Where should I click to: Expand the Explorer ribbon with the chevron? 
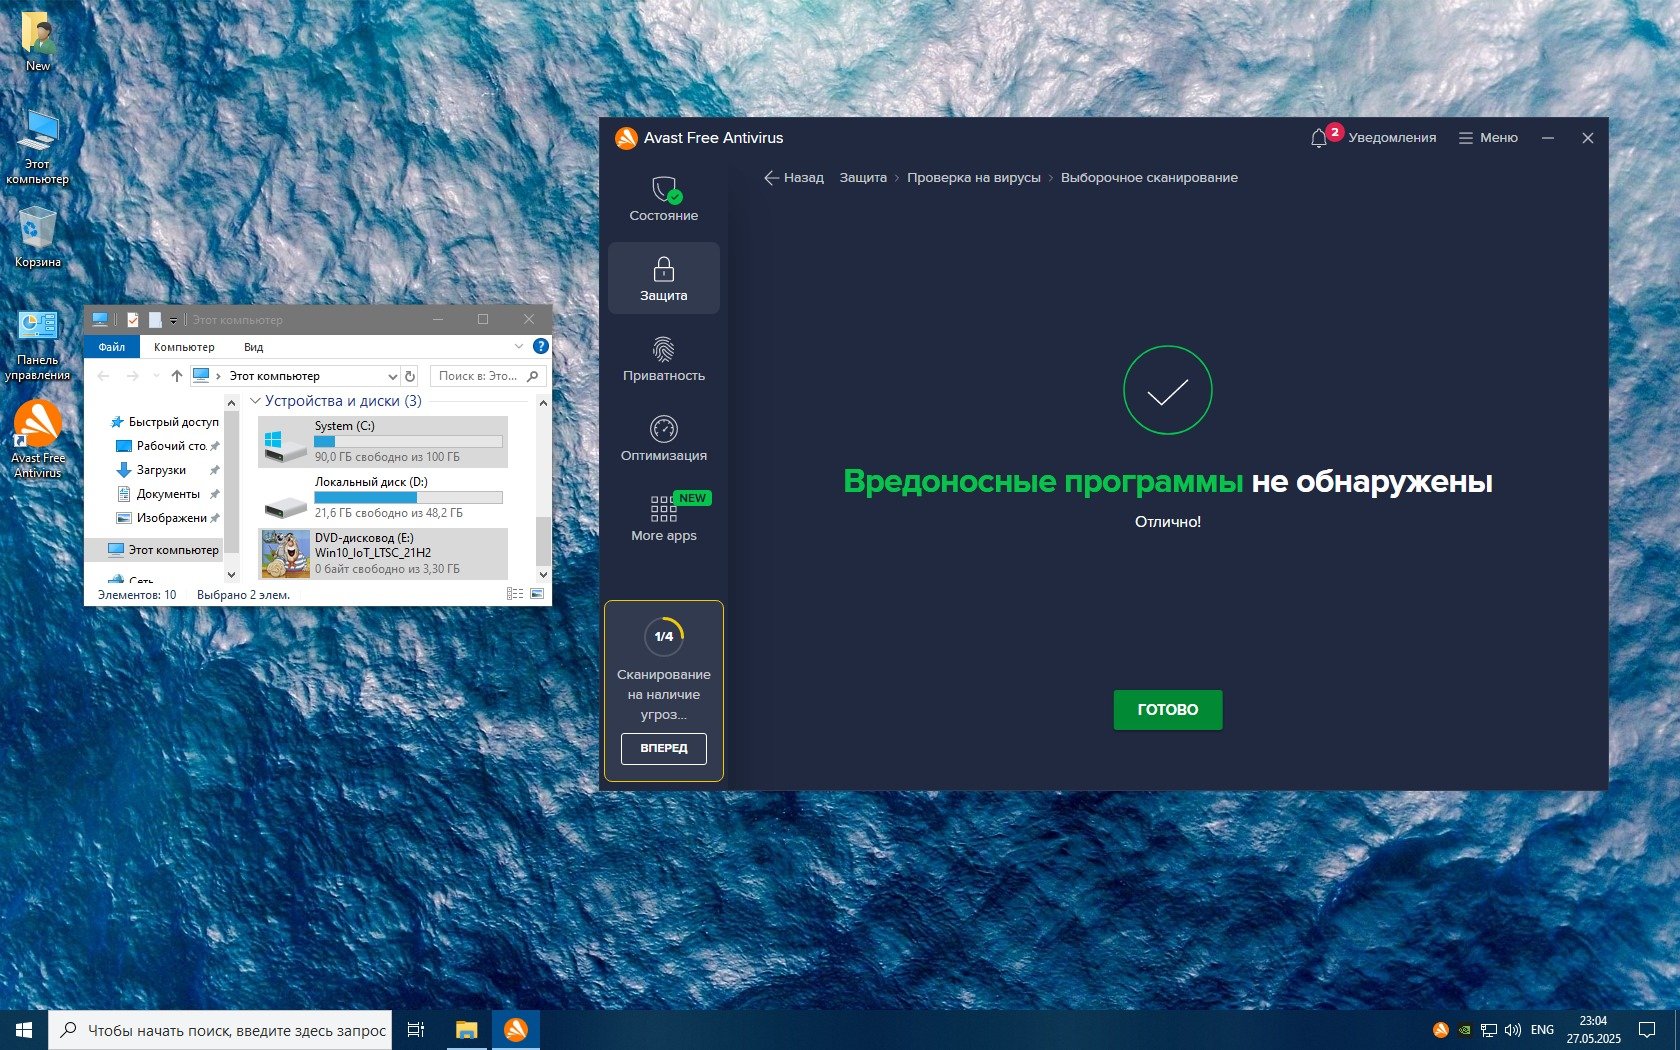(x=518, y=346)
